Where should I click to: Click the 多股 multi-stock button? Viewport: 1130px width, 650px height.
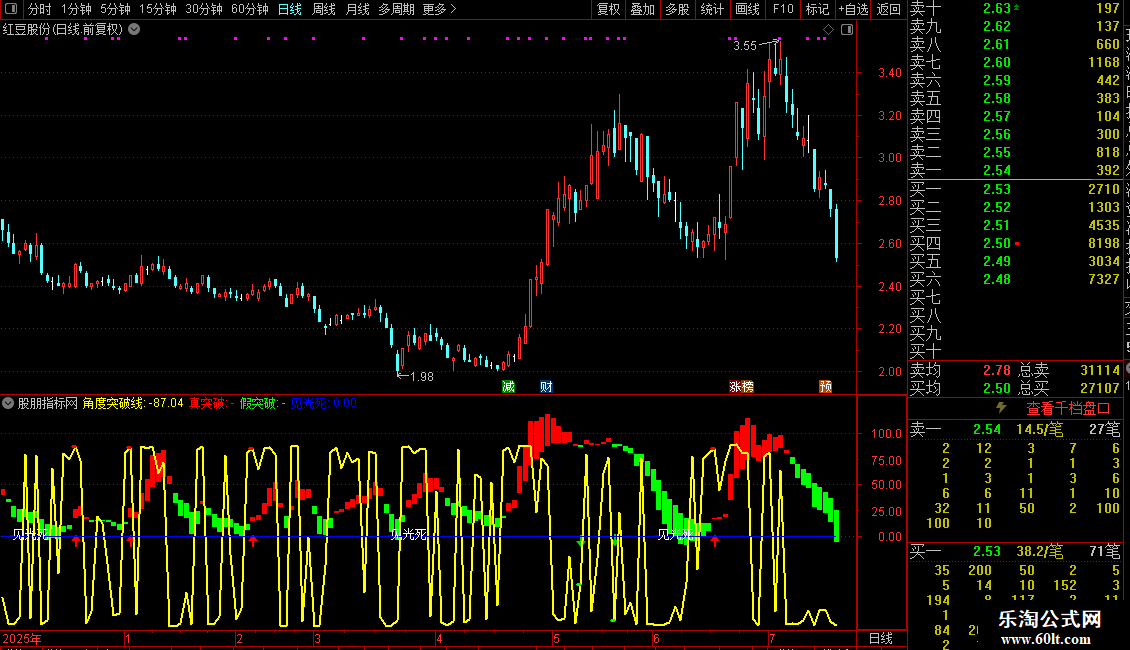pos(677,9)
